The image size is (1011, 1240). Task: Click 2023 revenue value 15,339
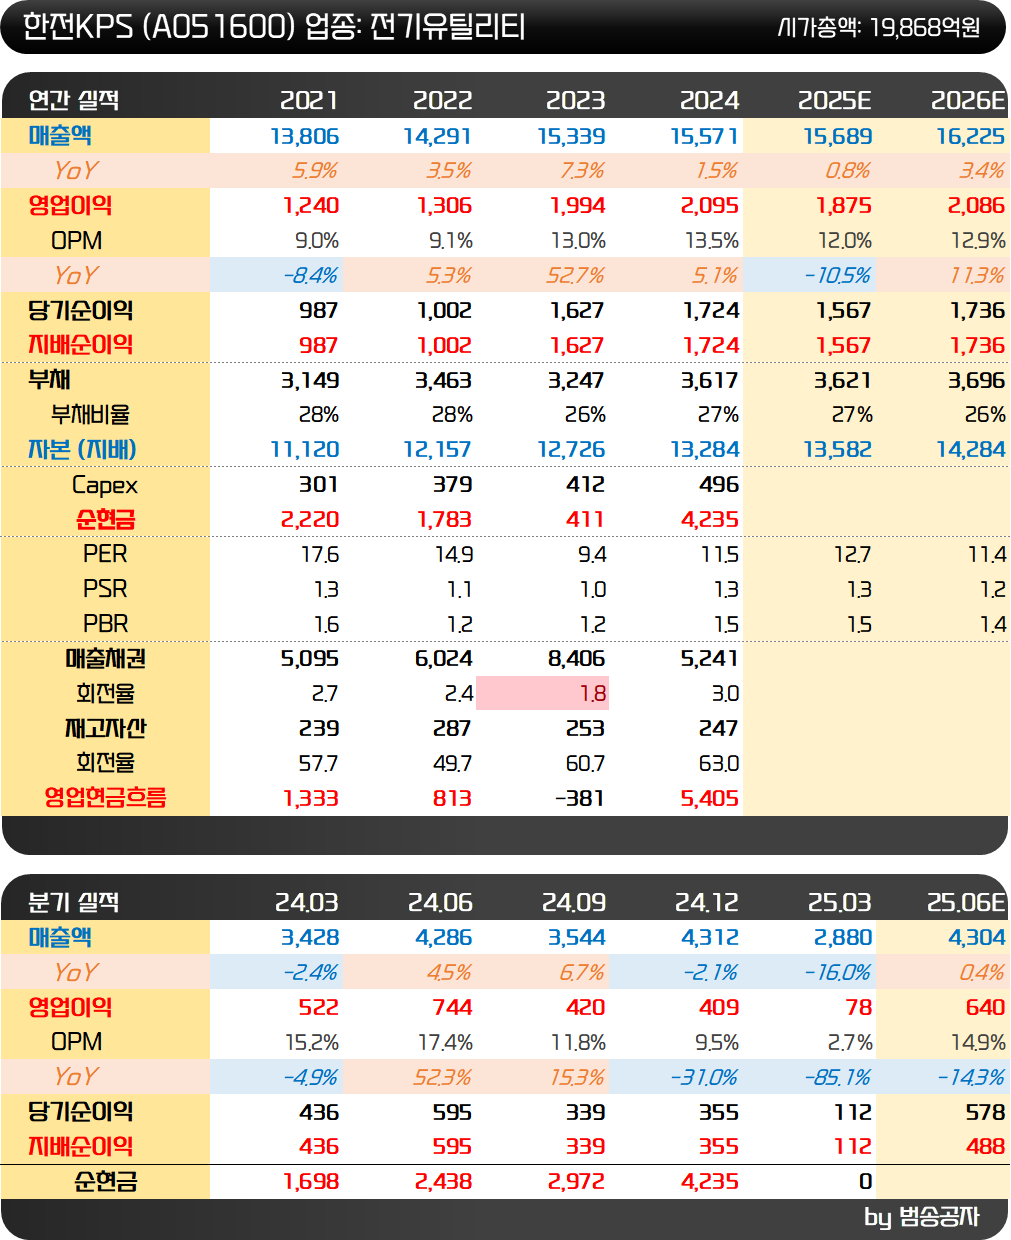(571, 136)
